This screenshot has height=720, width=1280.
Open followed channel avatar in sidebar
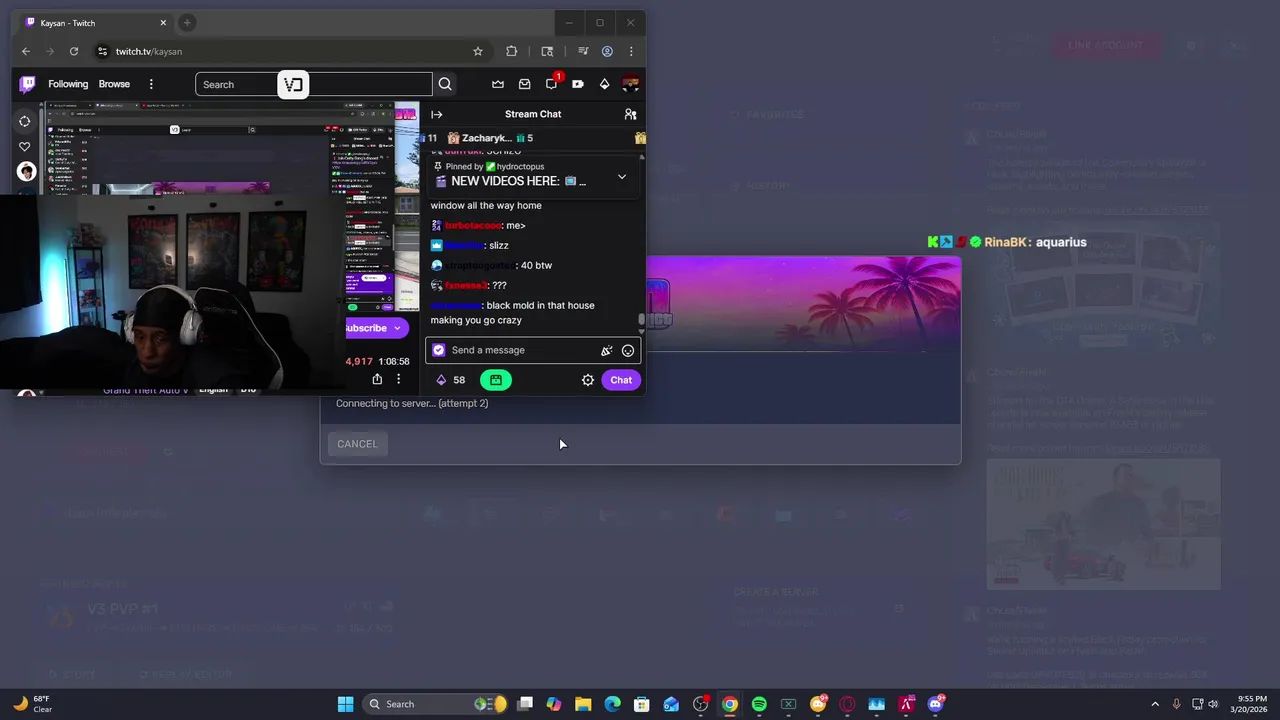pos(27,172)
